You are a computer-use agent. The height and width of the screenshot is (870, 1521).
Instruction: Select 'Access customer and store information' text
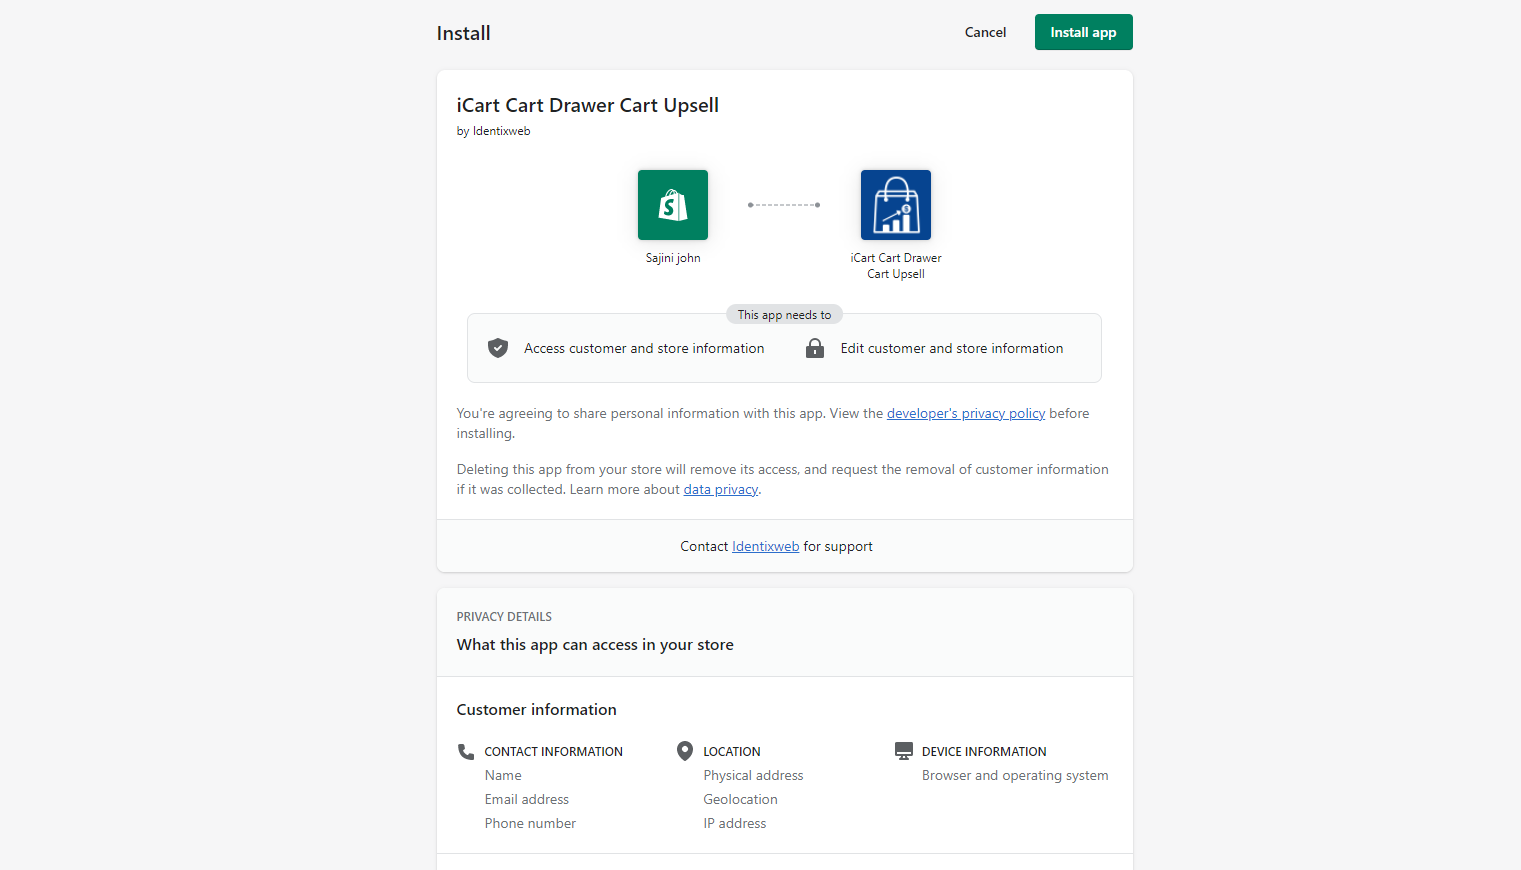tap(644, 348)
